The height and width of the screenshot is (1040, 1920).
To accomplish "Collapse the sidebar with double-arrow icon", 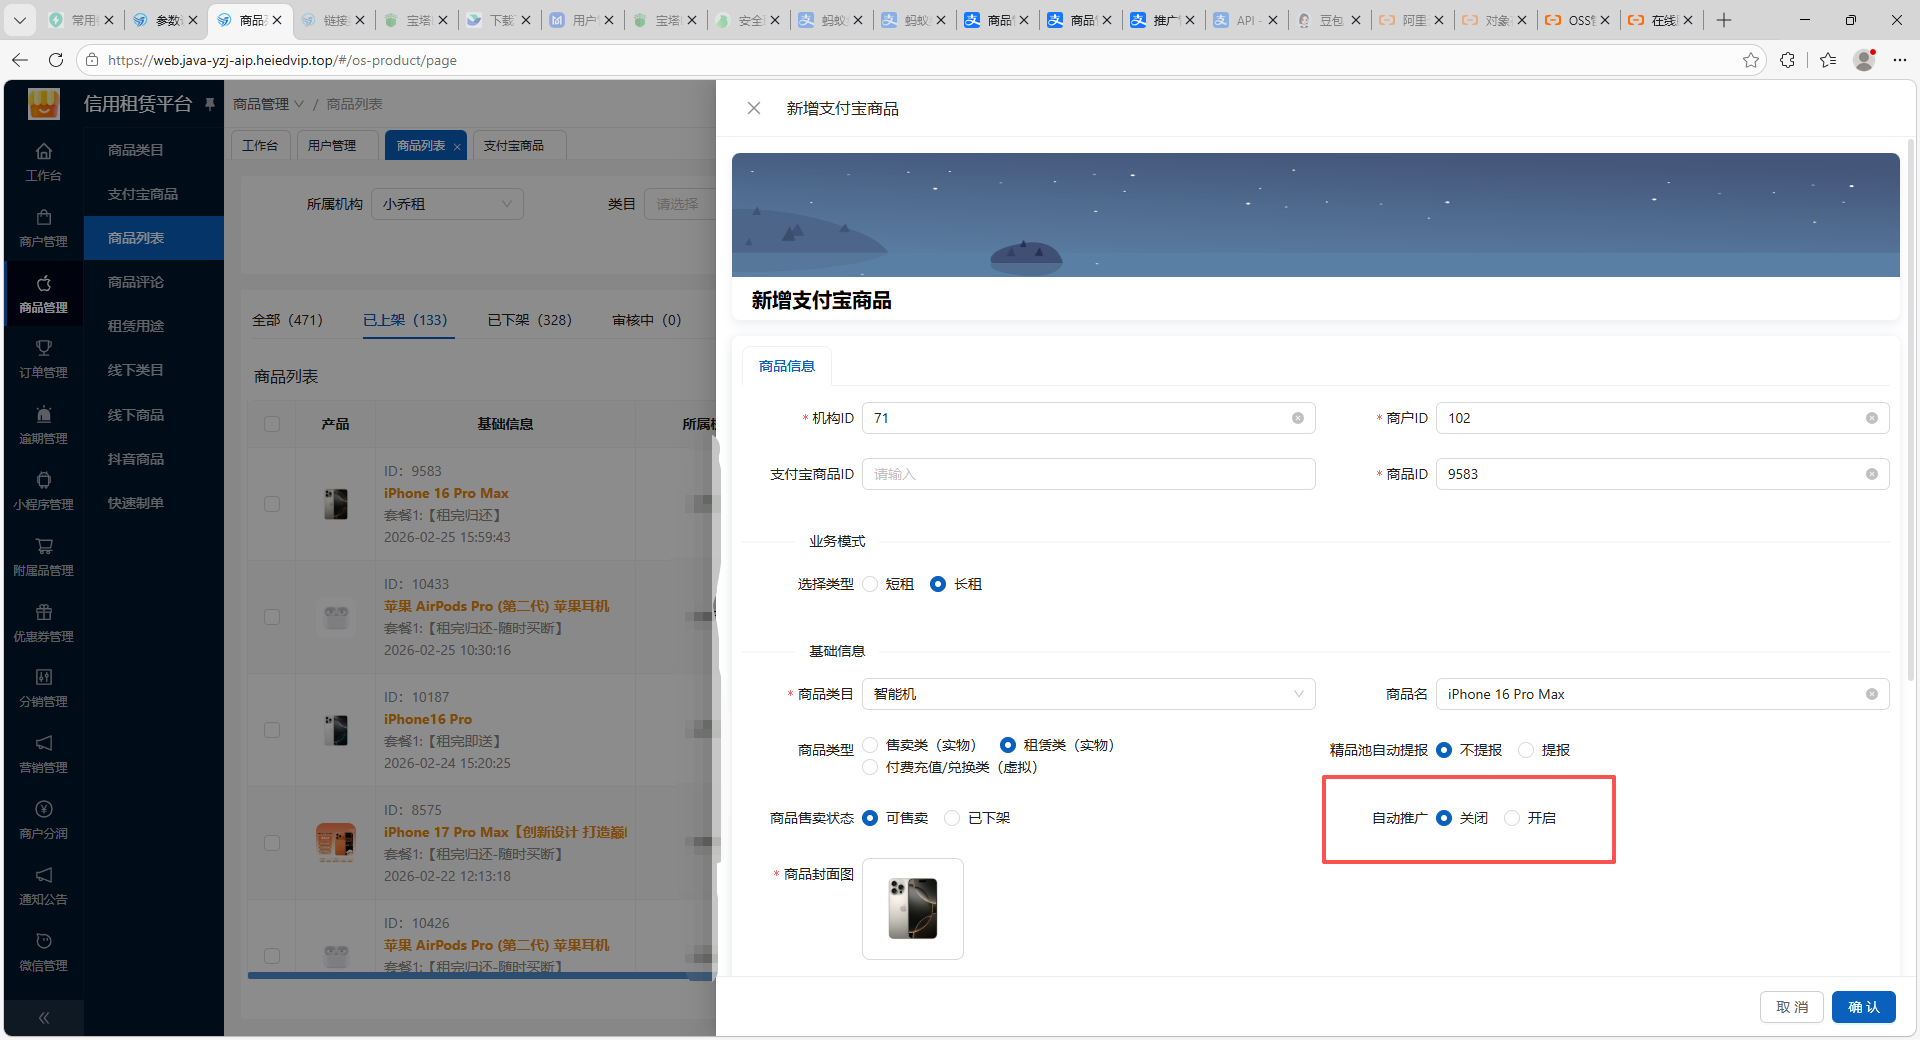I will [x=44, y=1018].
